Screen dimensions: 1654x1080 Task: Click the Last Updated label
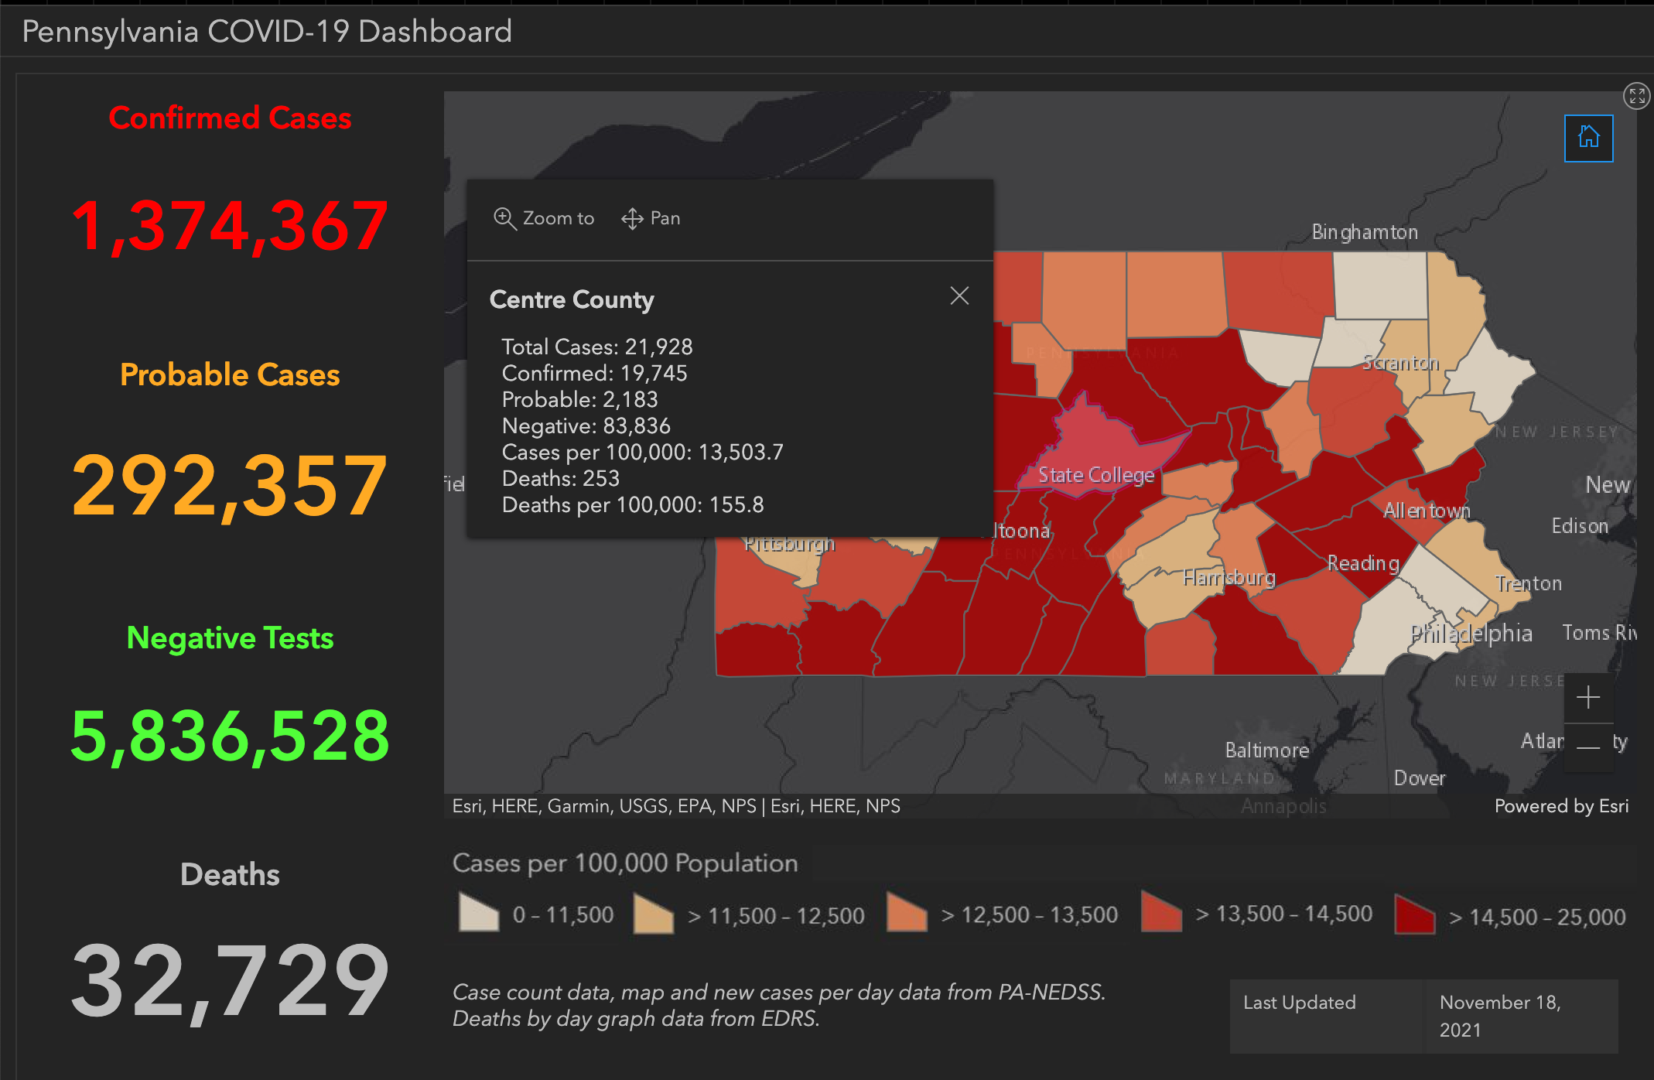tap(1300, 1003)
